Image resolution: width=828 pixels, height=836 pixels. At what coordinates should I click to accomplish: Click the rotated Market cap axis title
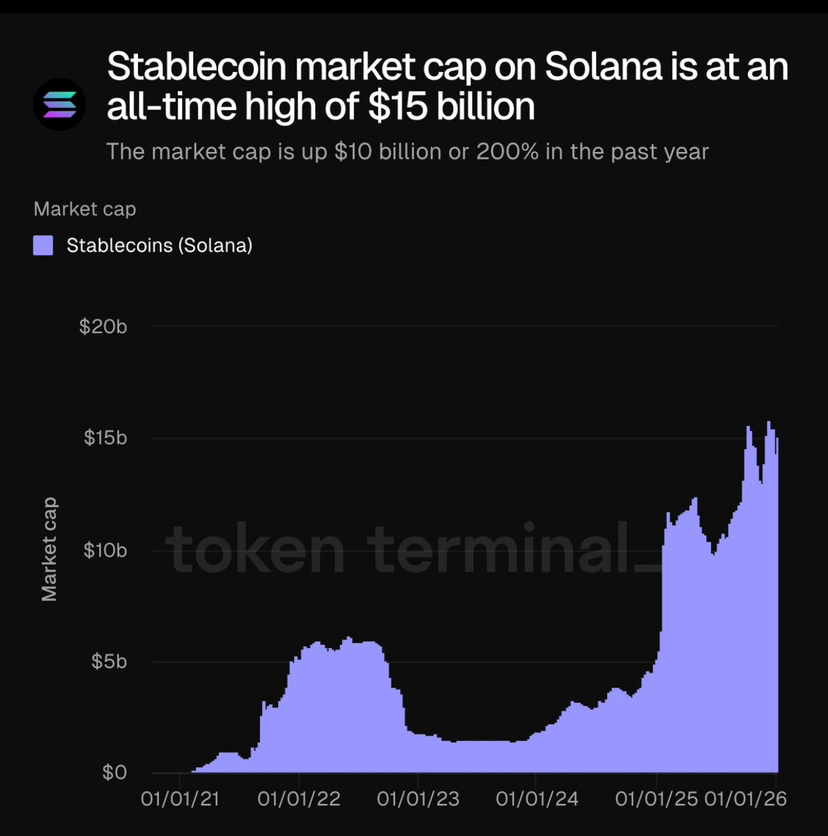pos(50,550)
